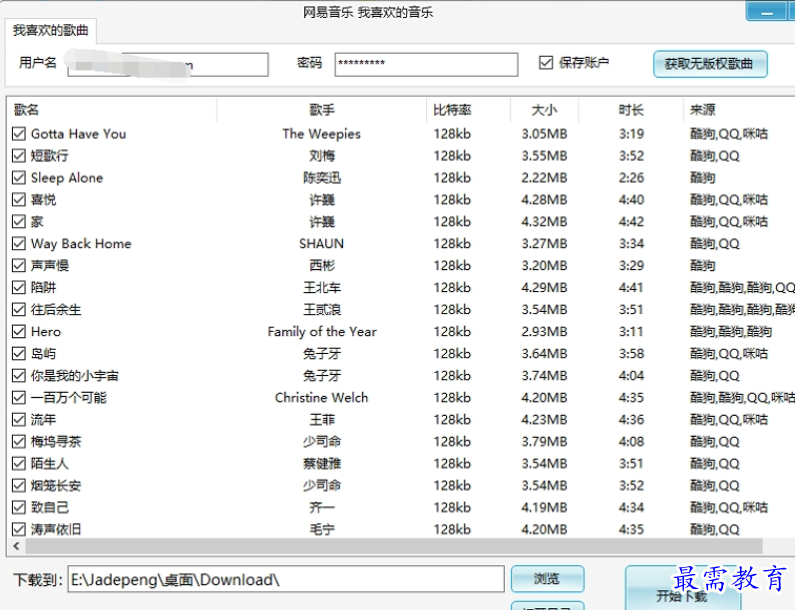Focus the 用户名 input field
Image resolution: width=795 pixels, height=610 pixels.
click(x=168, y=64)
